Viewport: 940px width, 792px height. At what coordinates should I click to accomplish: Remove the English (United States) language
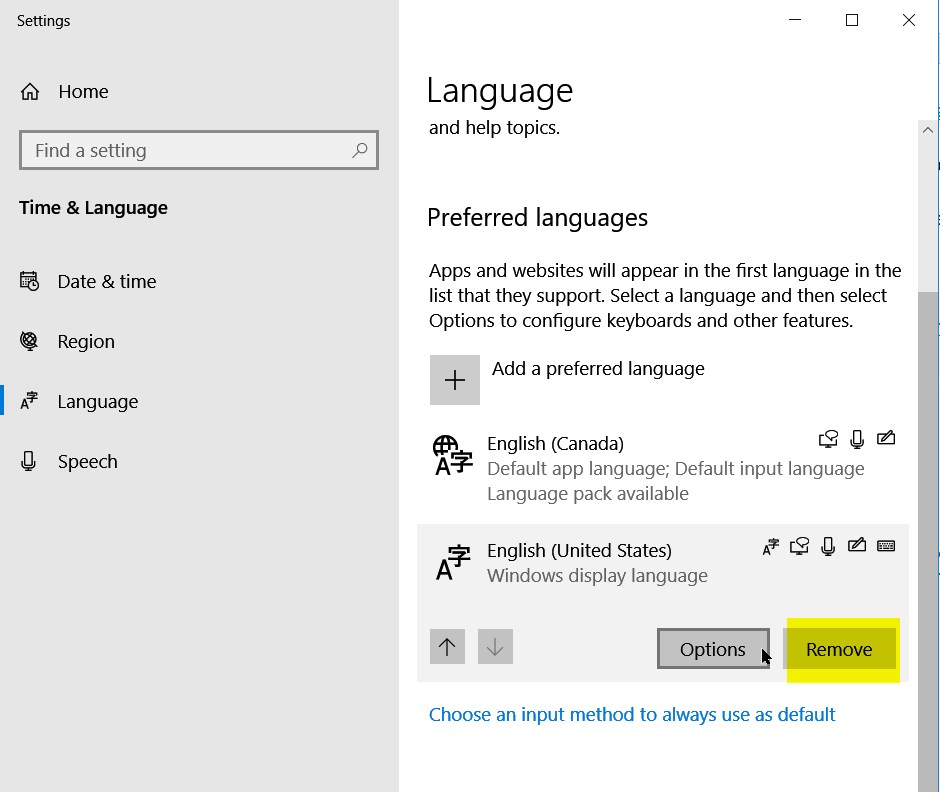(x=839, y=649)
